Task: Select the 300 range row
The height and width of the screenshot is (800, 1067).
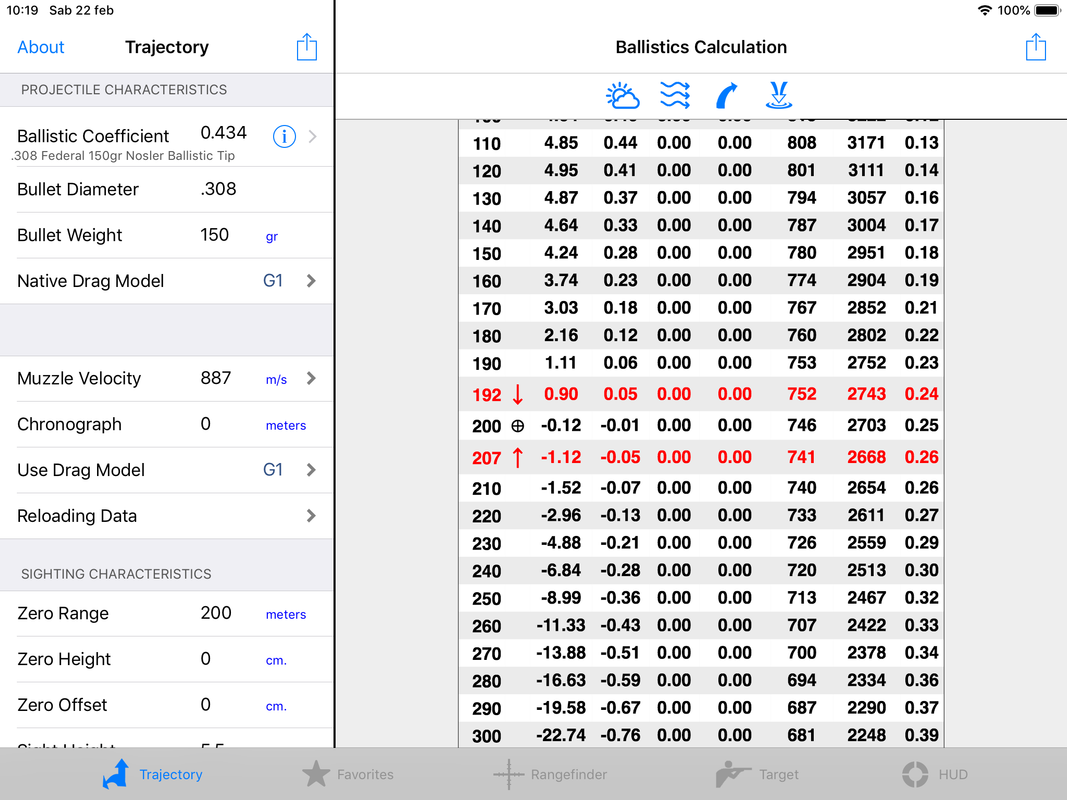Action: (x=701, y=735)
